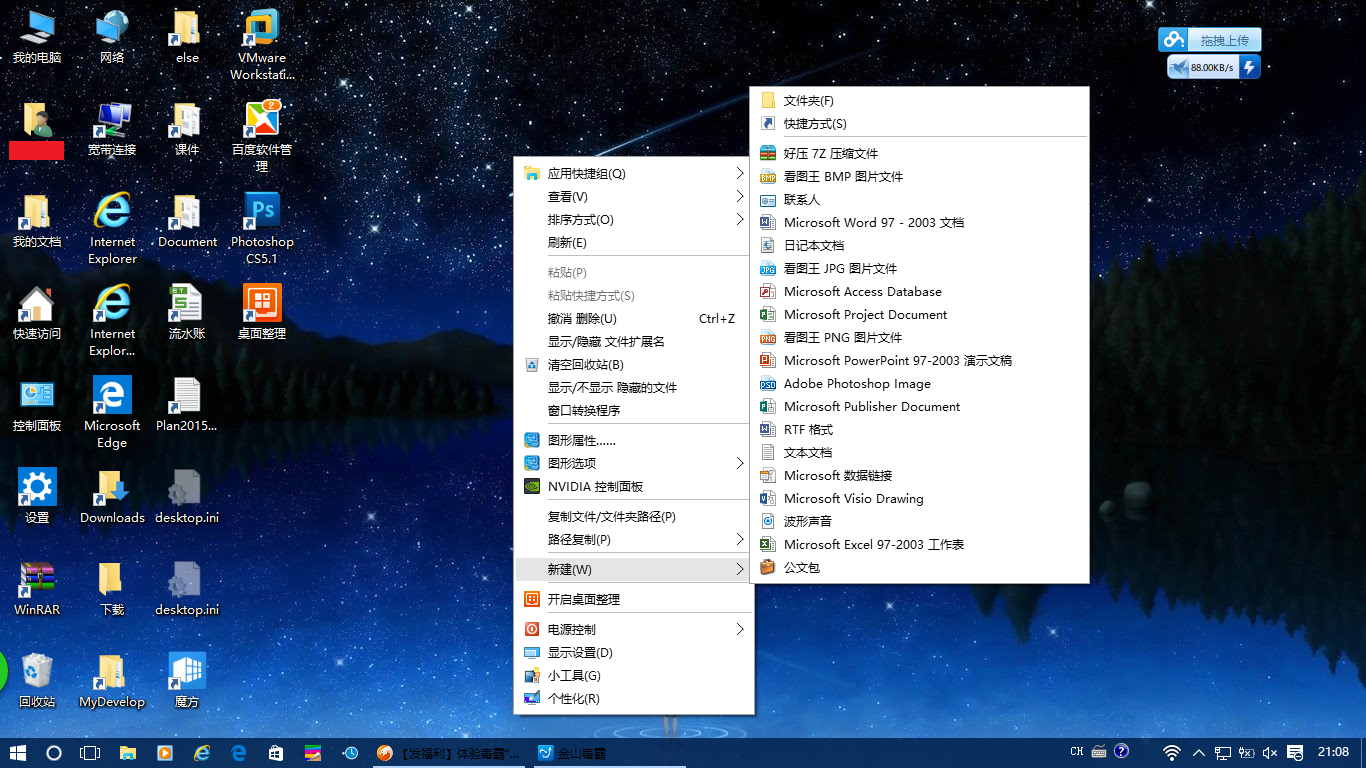Click the CH input language indicator
Image resolution: width=1366 pixels, height=768 pixels.
1077,752
